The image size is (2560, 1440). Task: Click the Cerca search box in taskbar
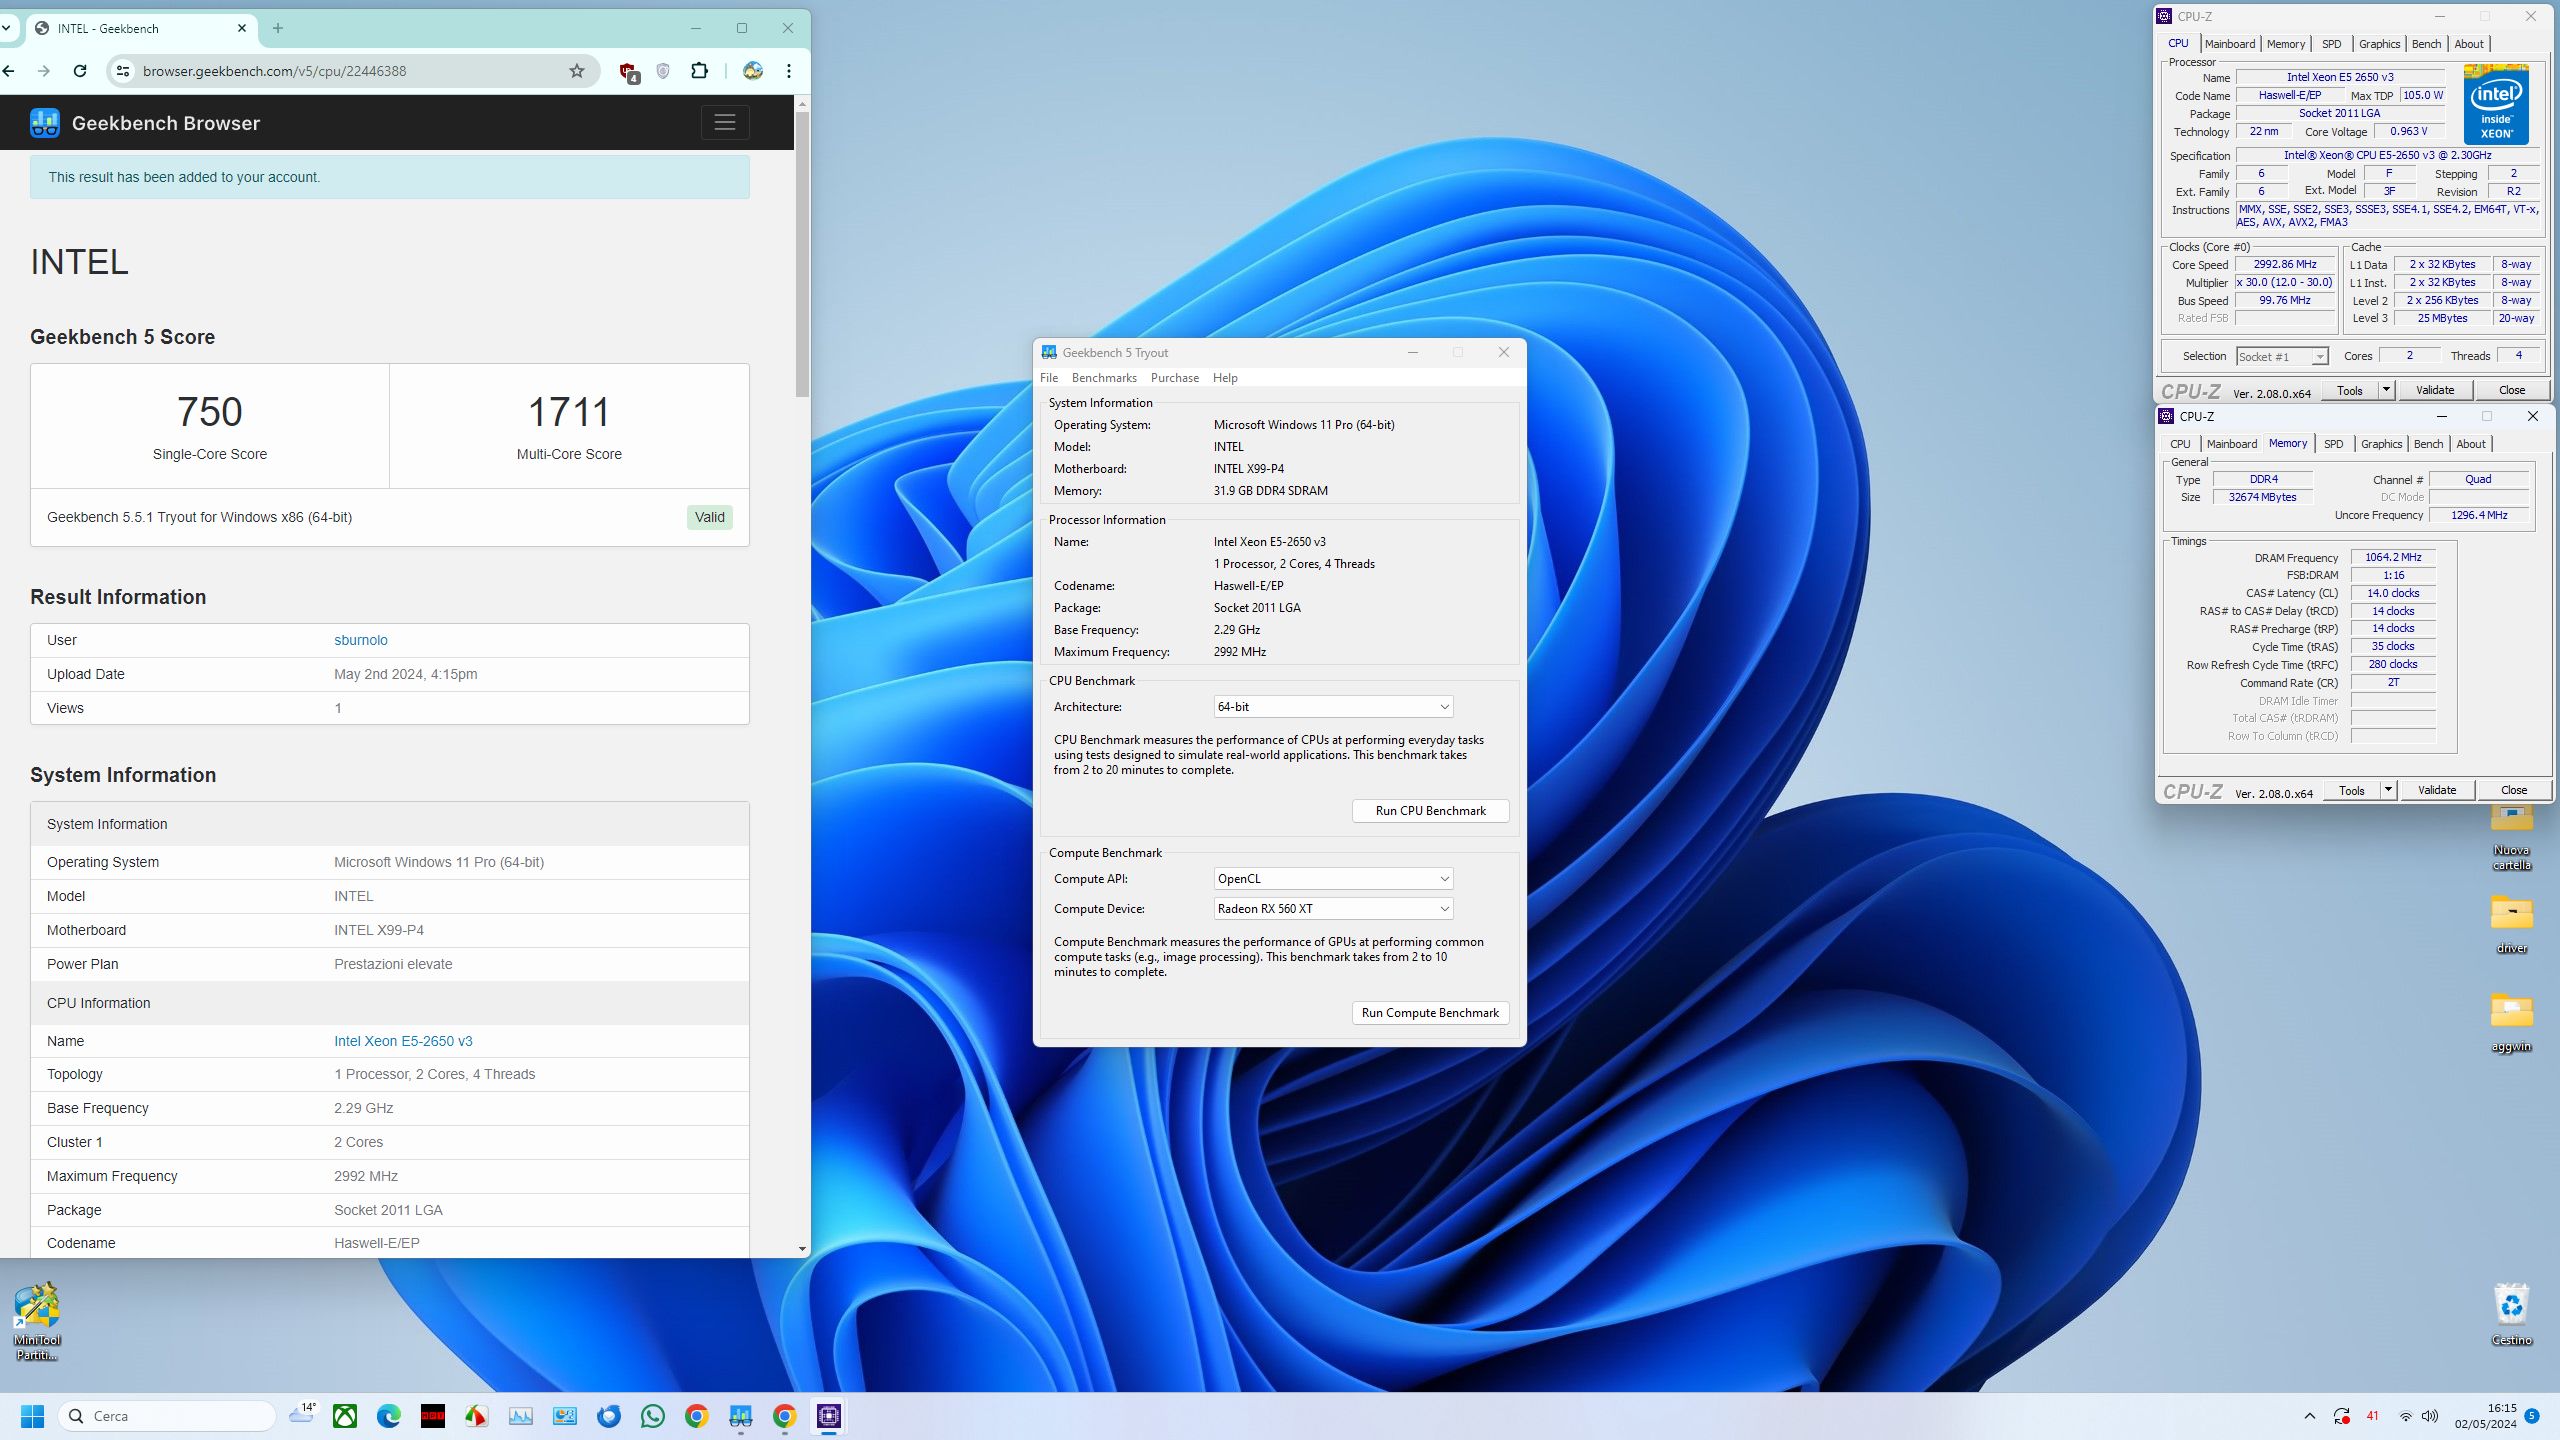(x=167, y=1416)
